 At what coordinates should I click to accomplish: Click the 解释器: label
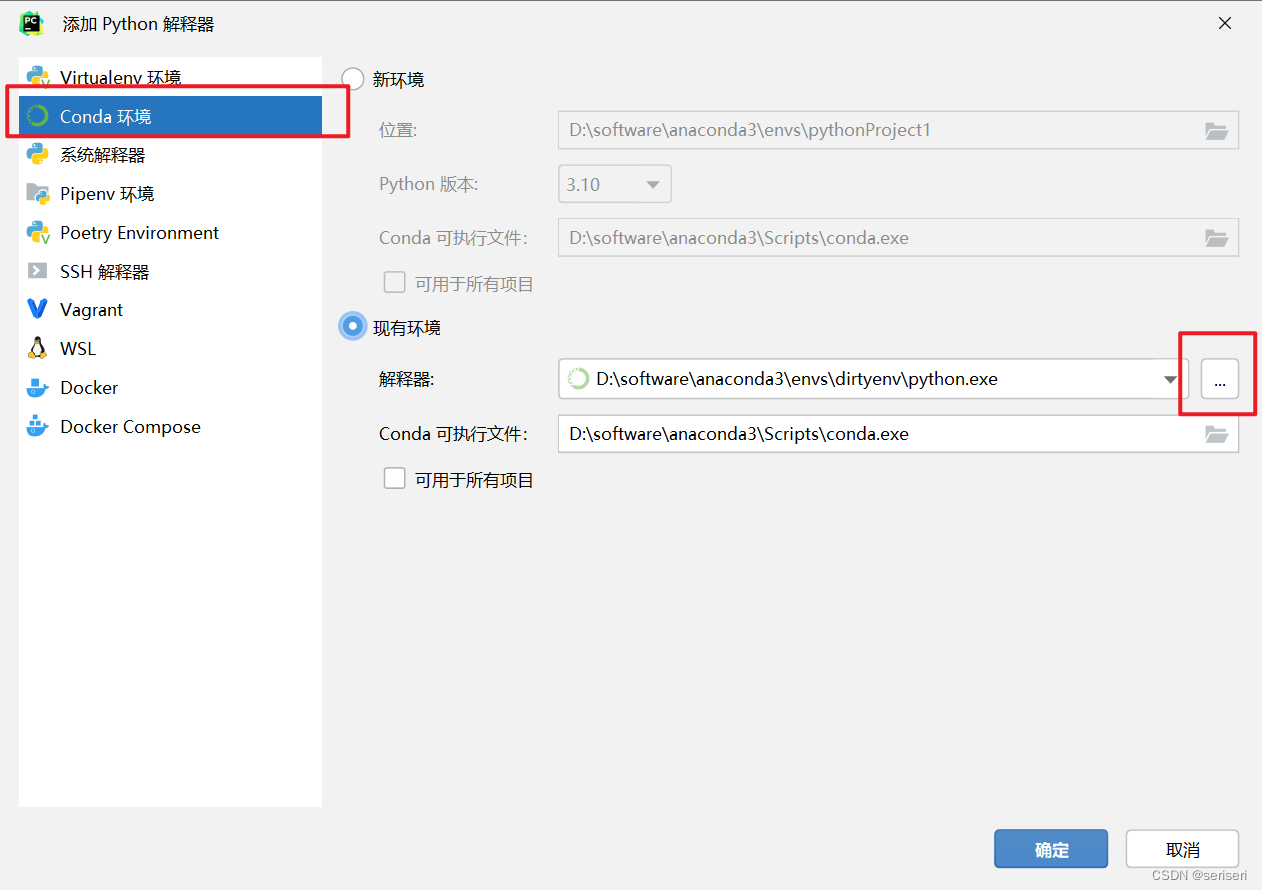coord(407,379)
